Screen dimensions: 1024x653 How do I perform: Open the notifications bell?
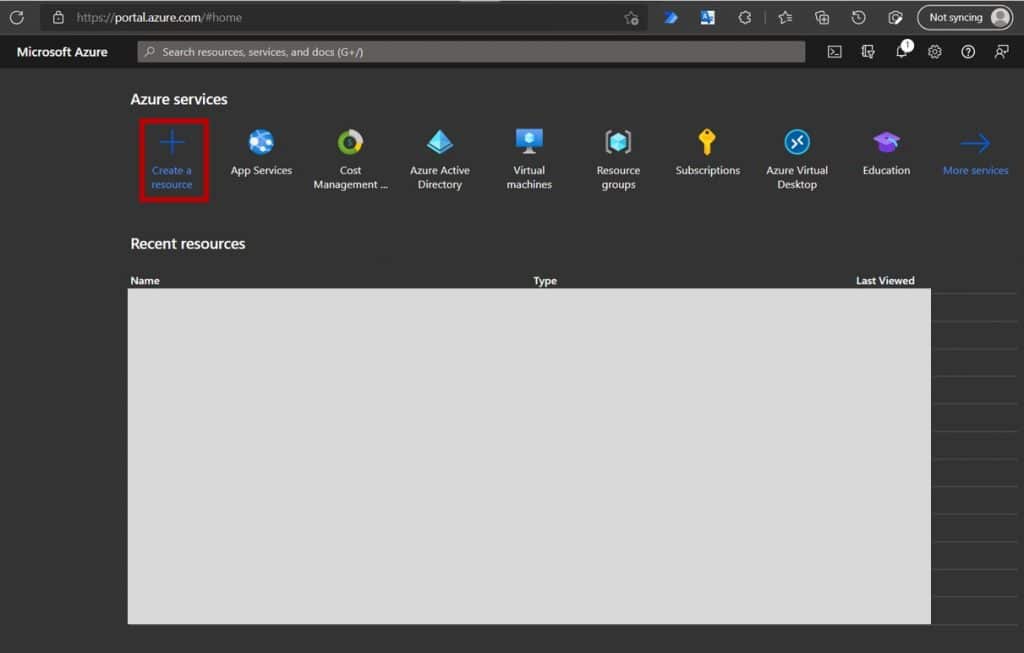click(901, 51)
